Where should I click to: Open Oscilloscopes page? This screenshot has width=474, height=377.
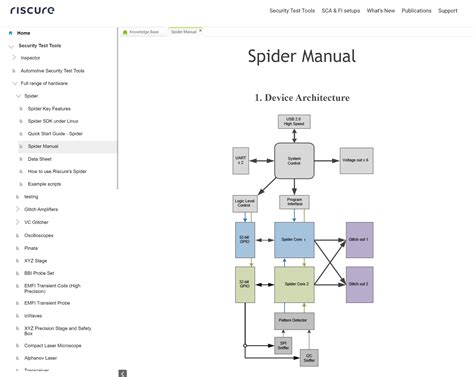(x=39, y=235)
